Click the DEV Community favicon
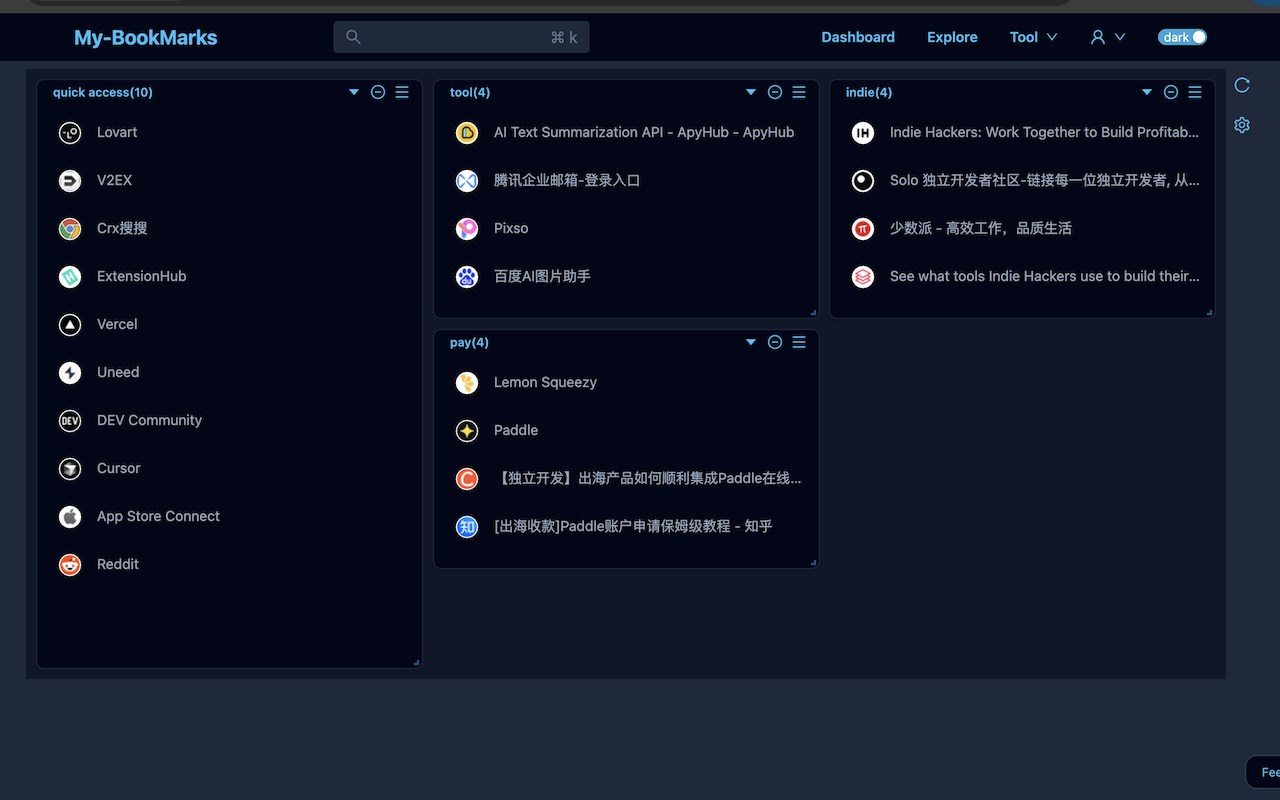The image size is (1280, 800). pos(70,420)
